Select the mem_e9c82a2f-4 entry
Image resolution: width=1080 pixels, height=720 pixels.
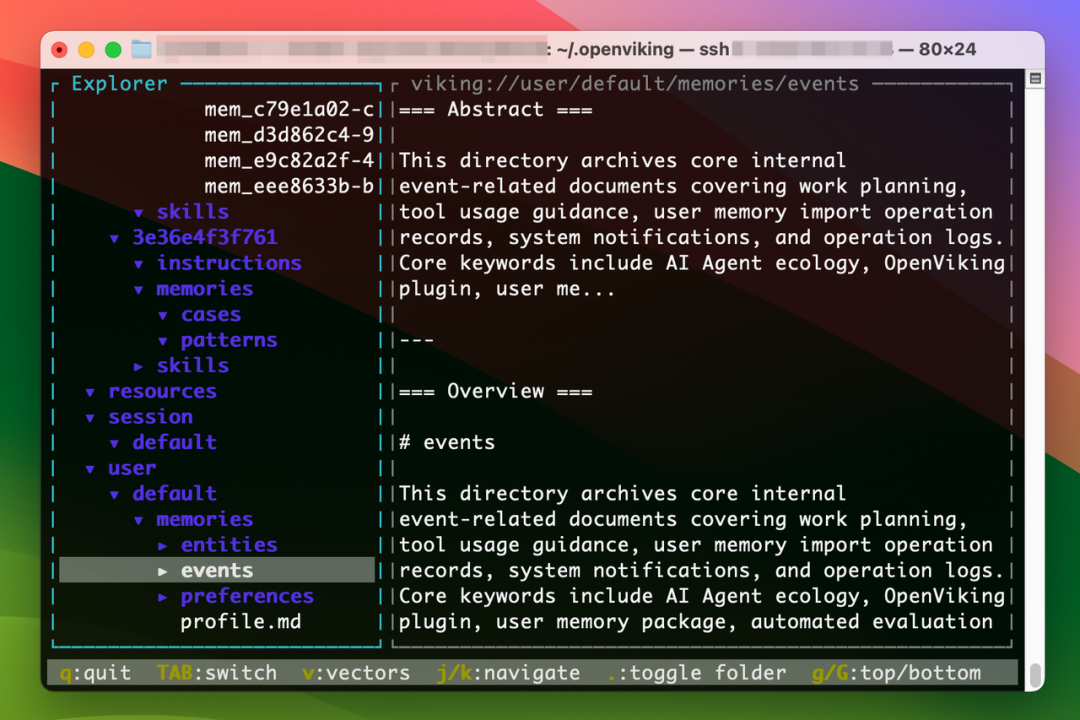click(289, 161)
